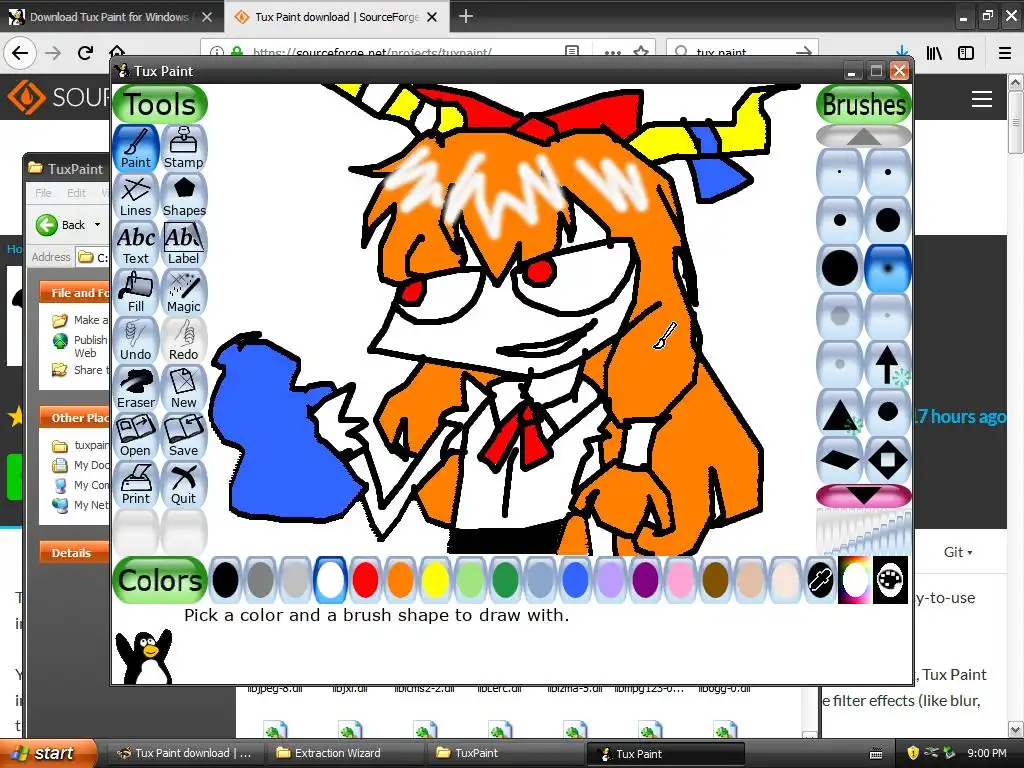Start a New drawing
Viewport: 1024px width, 768px height.
point(184,389)
